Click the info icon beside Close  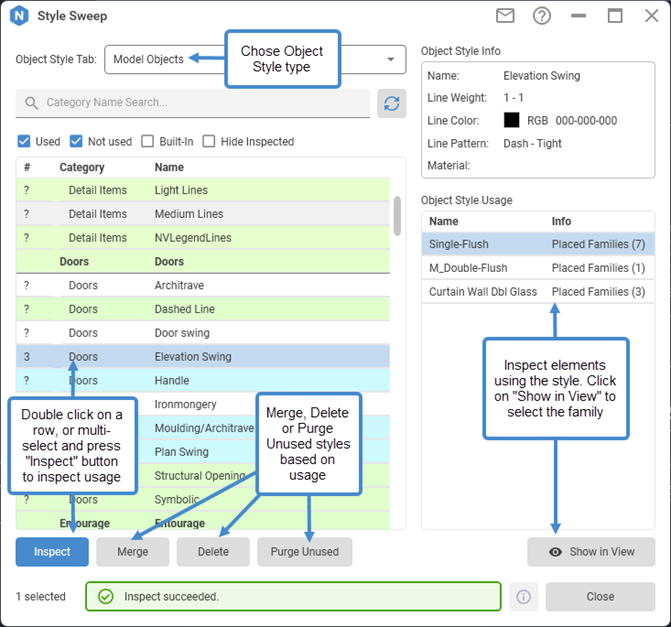(x=523, y=596)
